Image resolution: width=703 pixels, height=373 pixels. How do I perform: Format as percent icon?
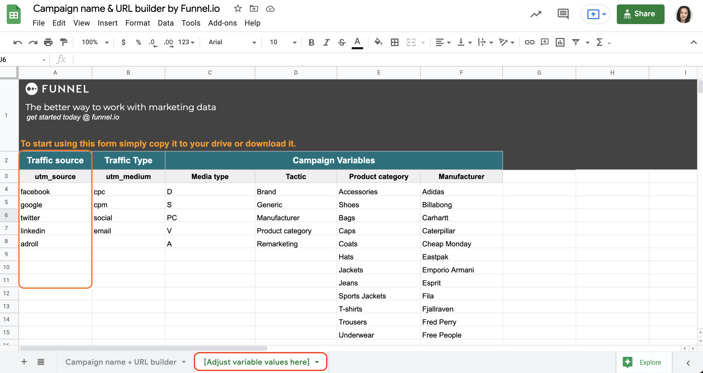point(138,43)
